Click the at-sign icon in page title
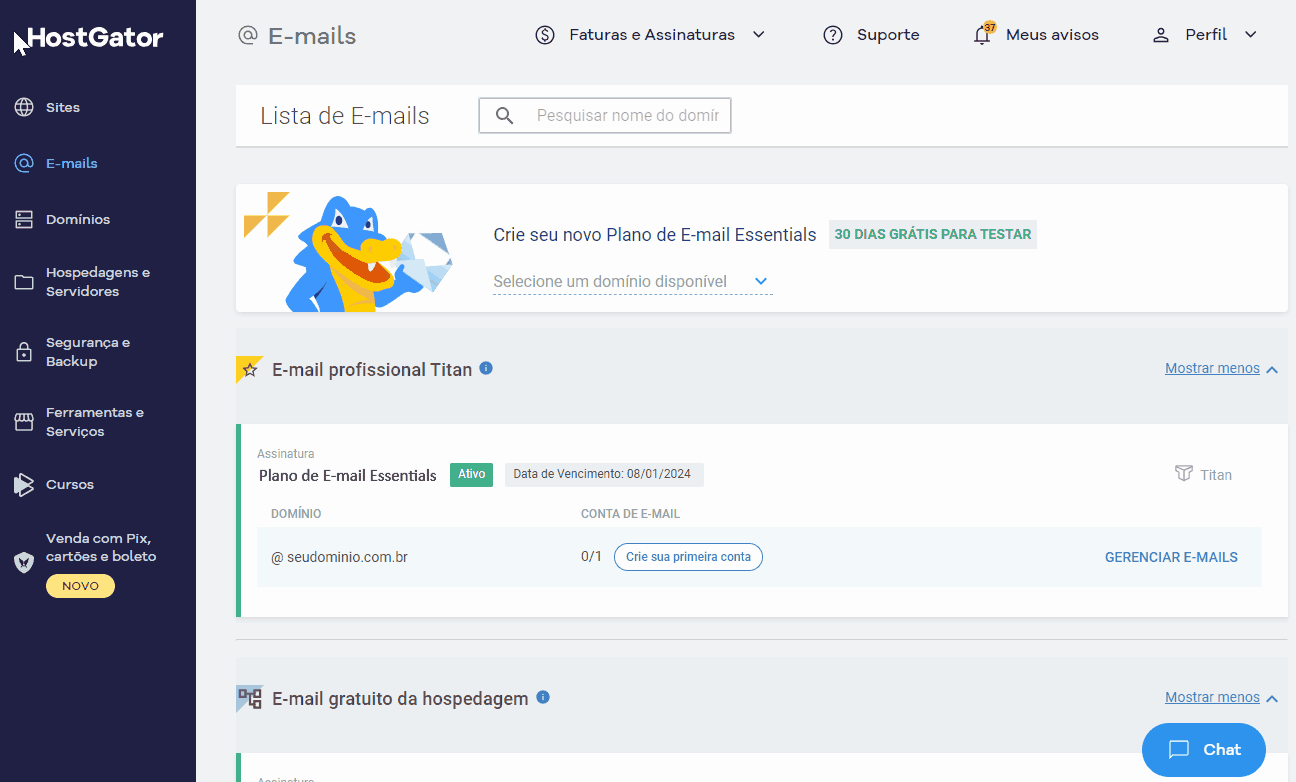Viewport: 1296px width, 782px height. (x=248, y=36)
